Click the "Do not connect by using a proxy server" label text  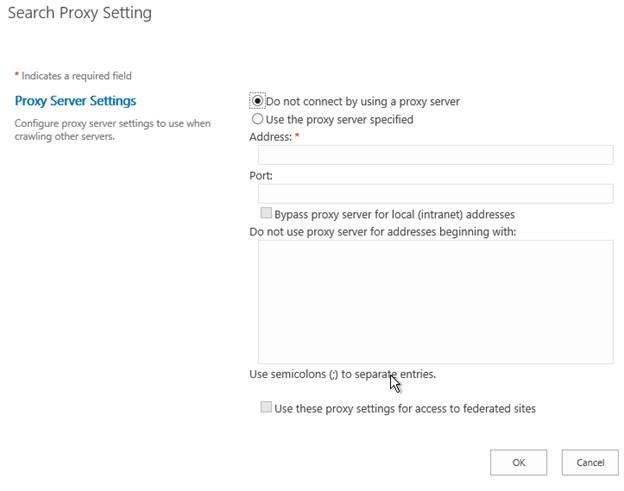click(x=362, y=101)
